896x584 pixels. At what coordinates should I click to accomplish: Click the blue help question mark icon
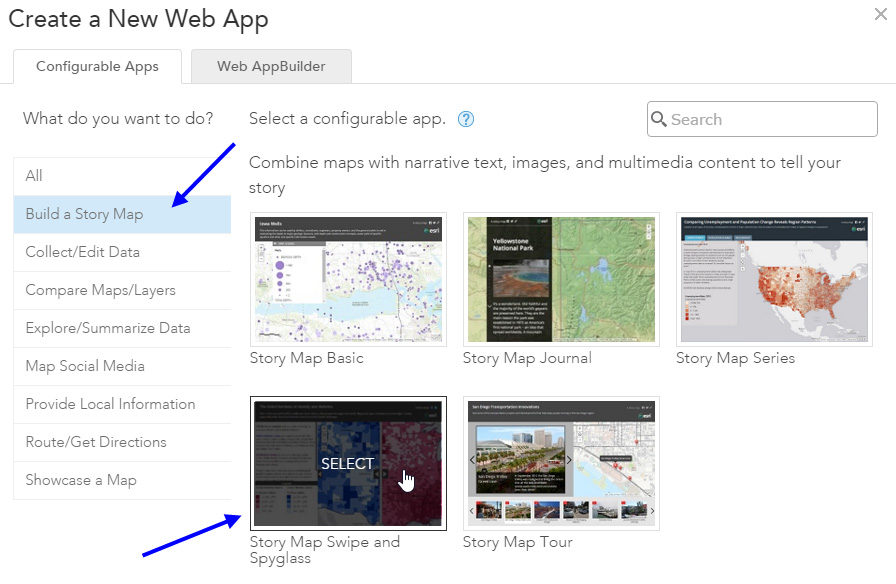click(465, 119)
